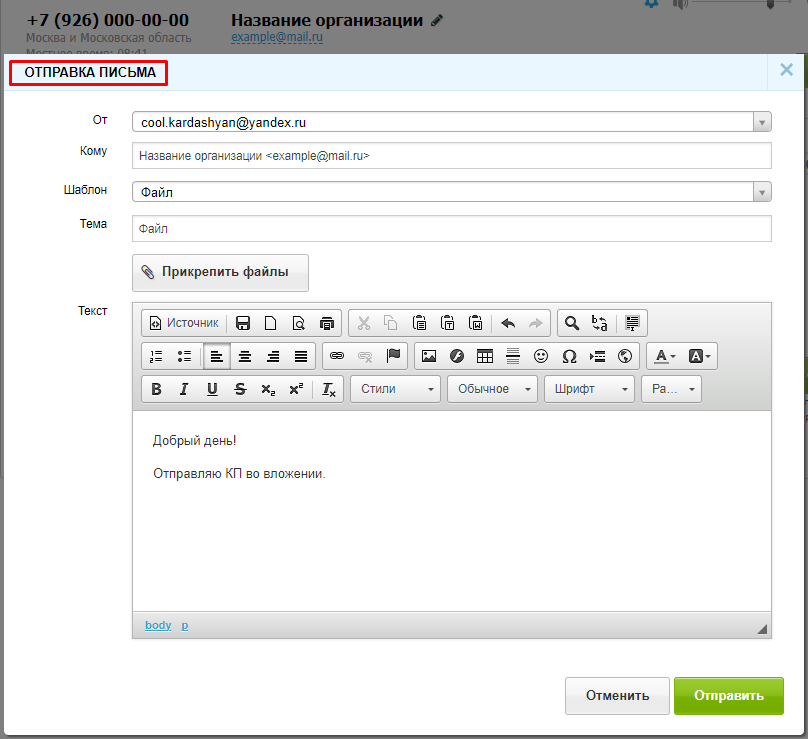The height and width of the screenshot is (739, 808).
Task: Click the Preview document icon
Action: pos(299,323)
